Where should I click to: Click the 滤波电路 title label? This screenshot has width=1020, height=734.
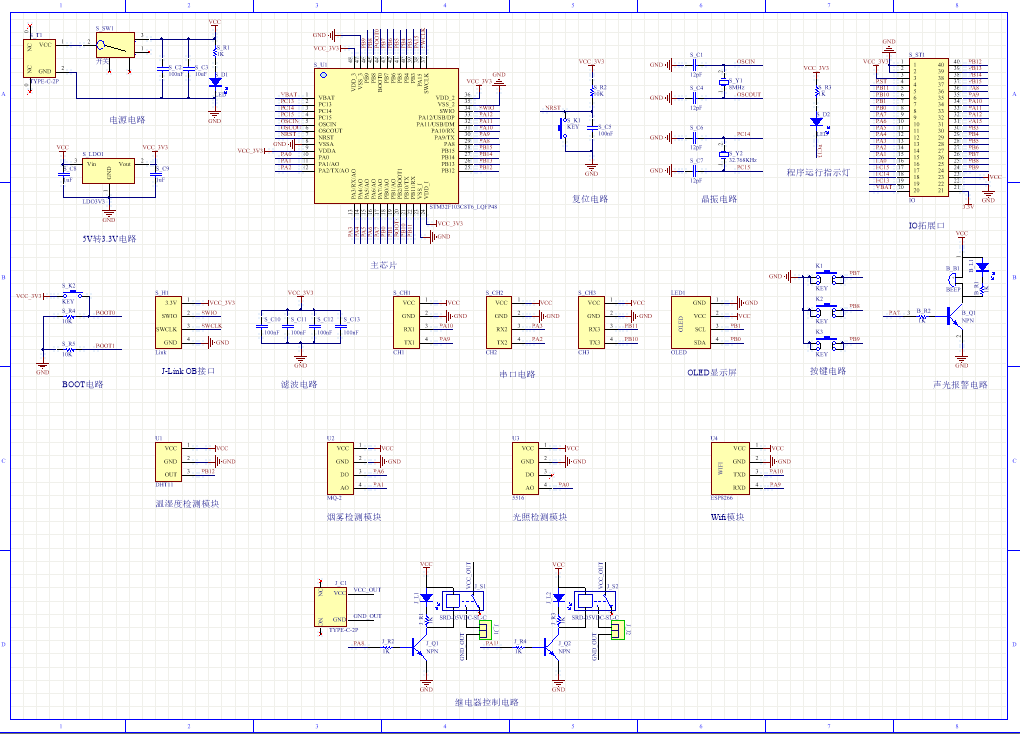pos(299,384)
